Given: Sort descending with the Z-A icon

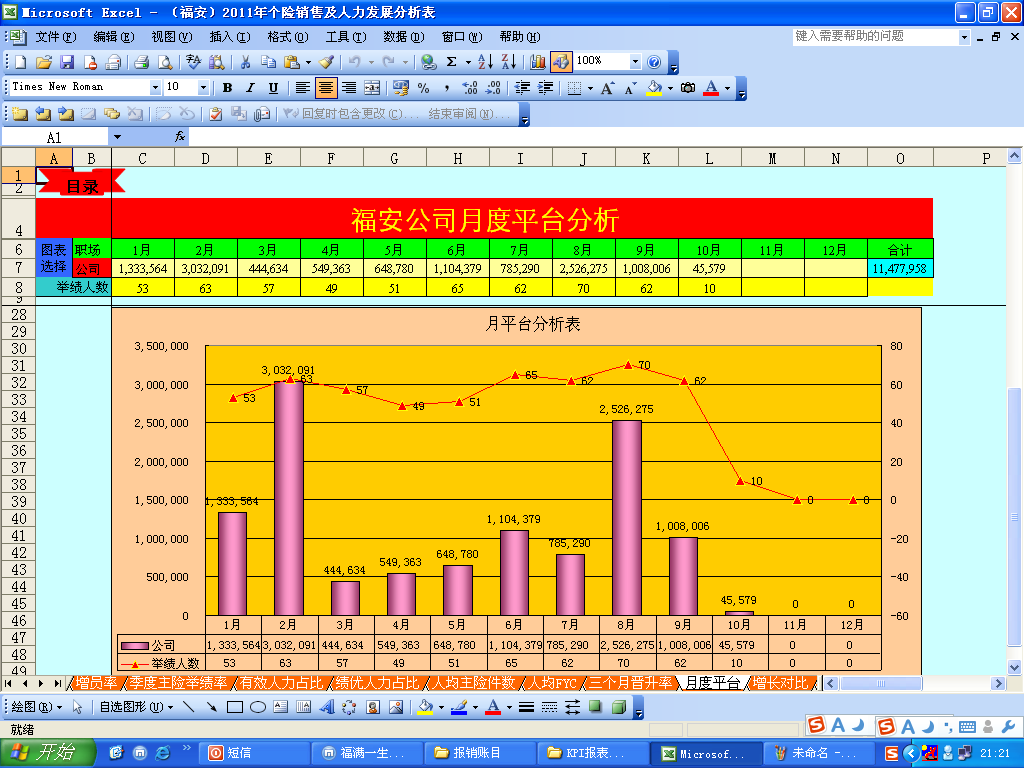Looking at the screenshot, I should pyautogui.click(x=509, y=62).
